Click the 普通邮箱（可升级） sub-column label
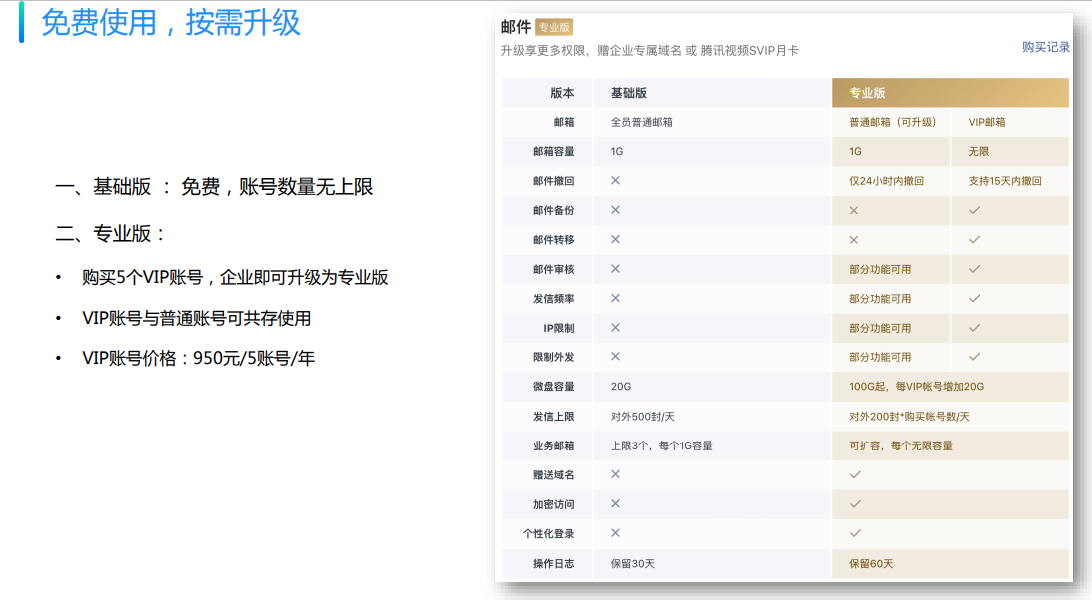1092x600 pixels. pyautogui.click(x=892, y=120)
